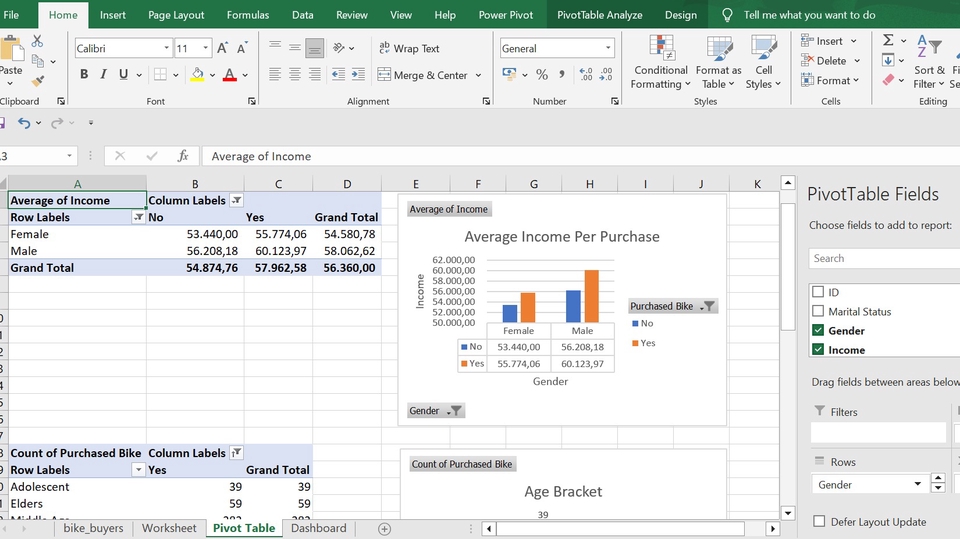Open the General number format dropdown
The image size is (960, 539).
point(608,48)
